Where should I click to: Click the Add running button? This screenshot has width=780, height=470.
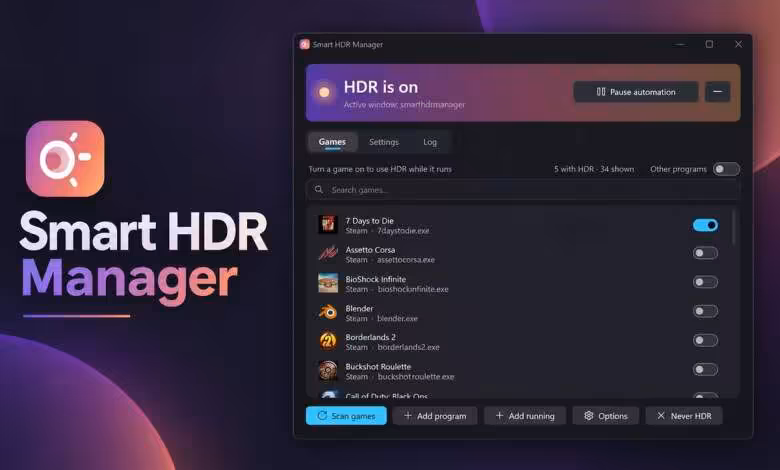pos(525,416)
